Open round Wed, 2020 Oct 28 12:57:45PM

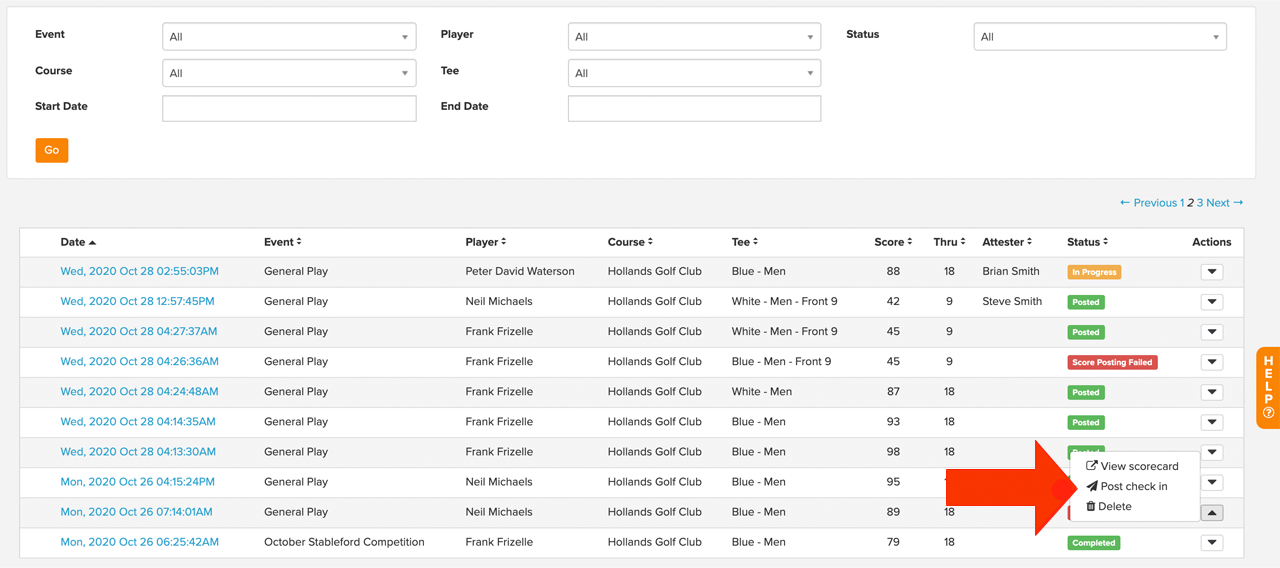click(x=137, y=301)
